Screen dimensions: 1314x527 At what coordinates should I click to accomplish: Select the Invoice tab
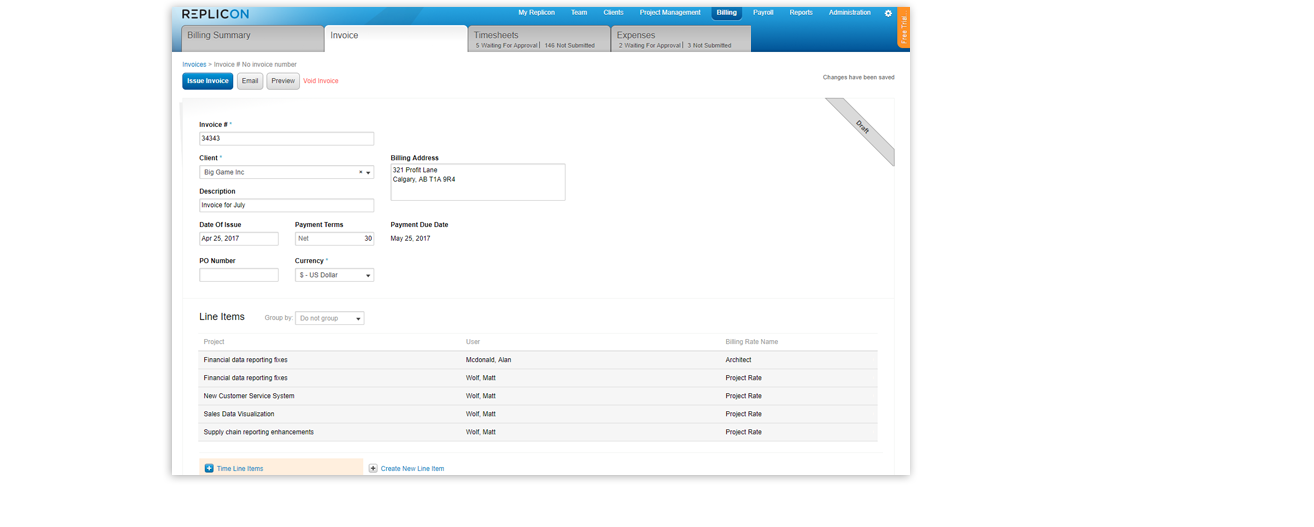(x=396, y=38)
